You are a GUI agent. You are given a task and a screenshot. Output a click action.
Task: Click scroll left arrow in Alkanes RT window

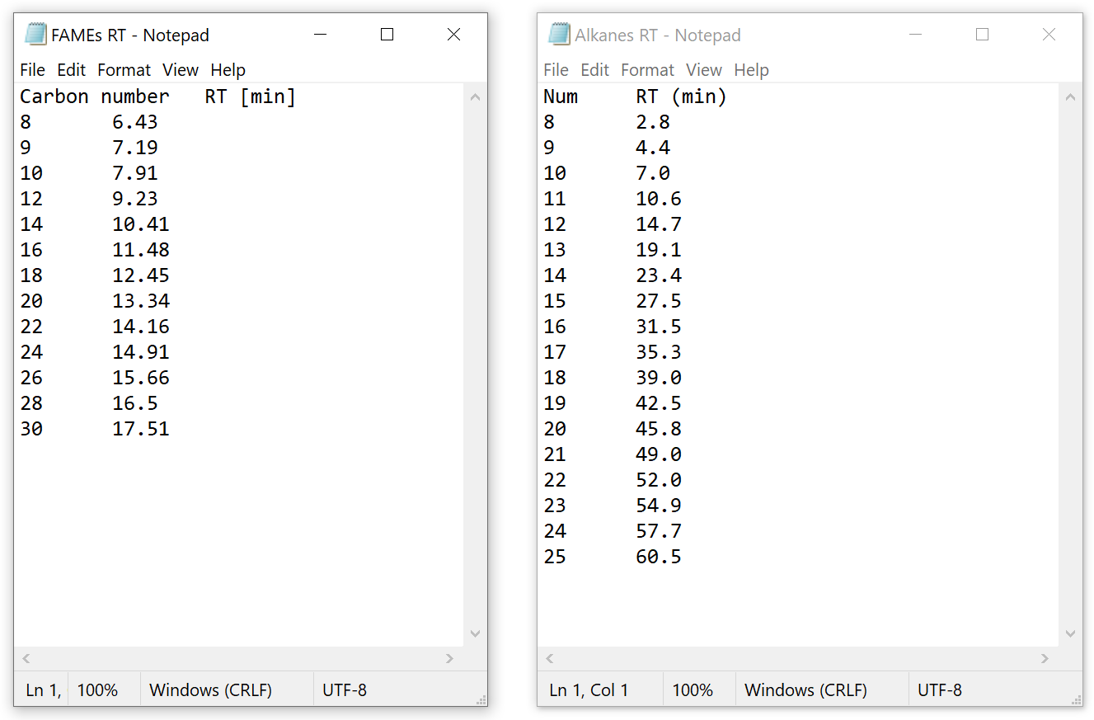[x=550, y=658]
